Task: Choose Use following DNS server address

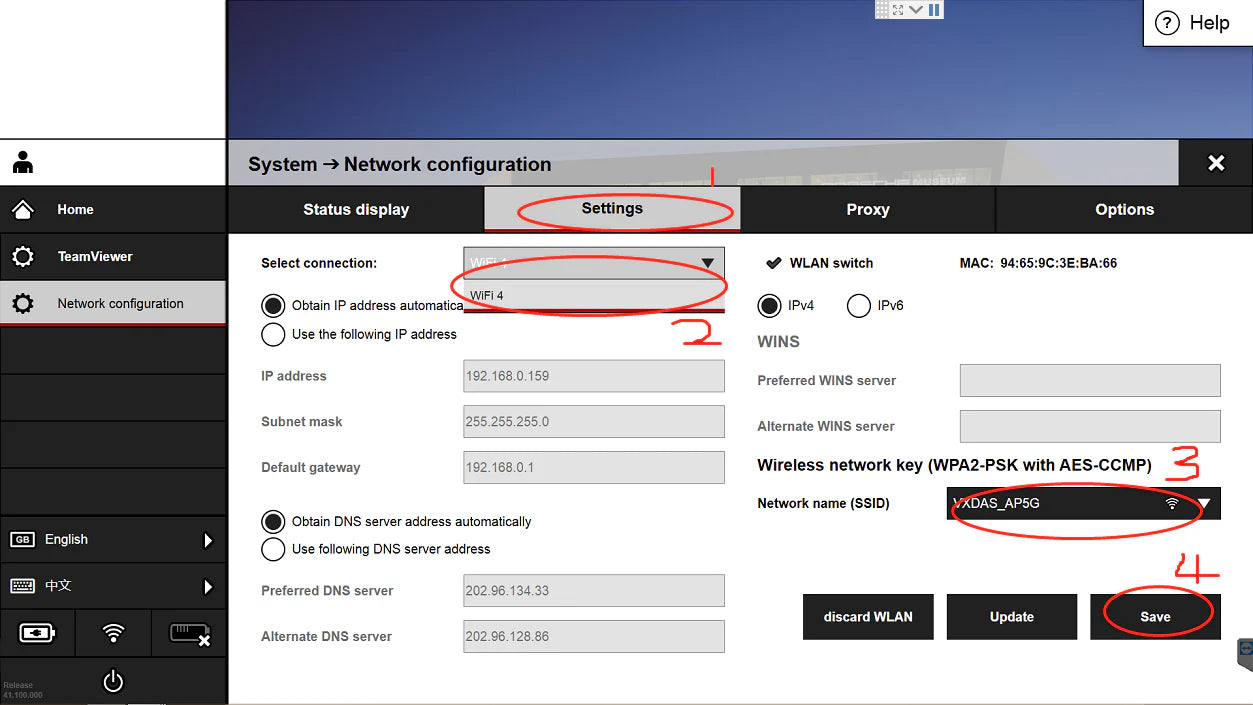Action: click(x=273, y=549)
